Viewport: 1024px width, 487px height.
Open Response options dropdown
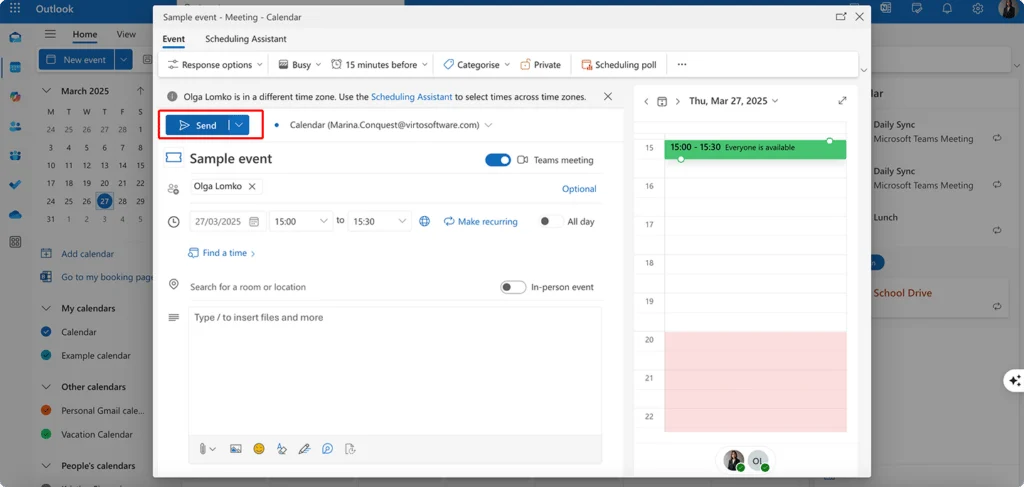point(215,65)
